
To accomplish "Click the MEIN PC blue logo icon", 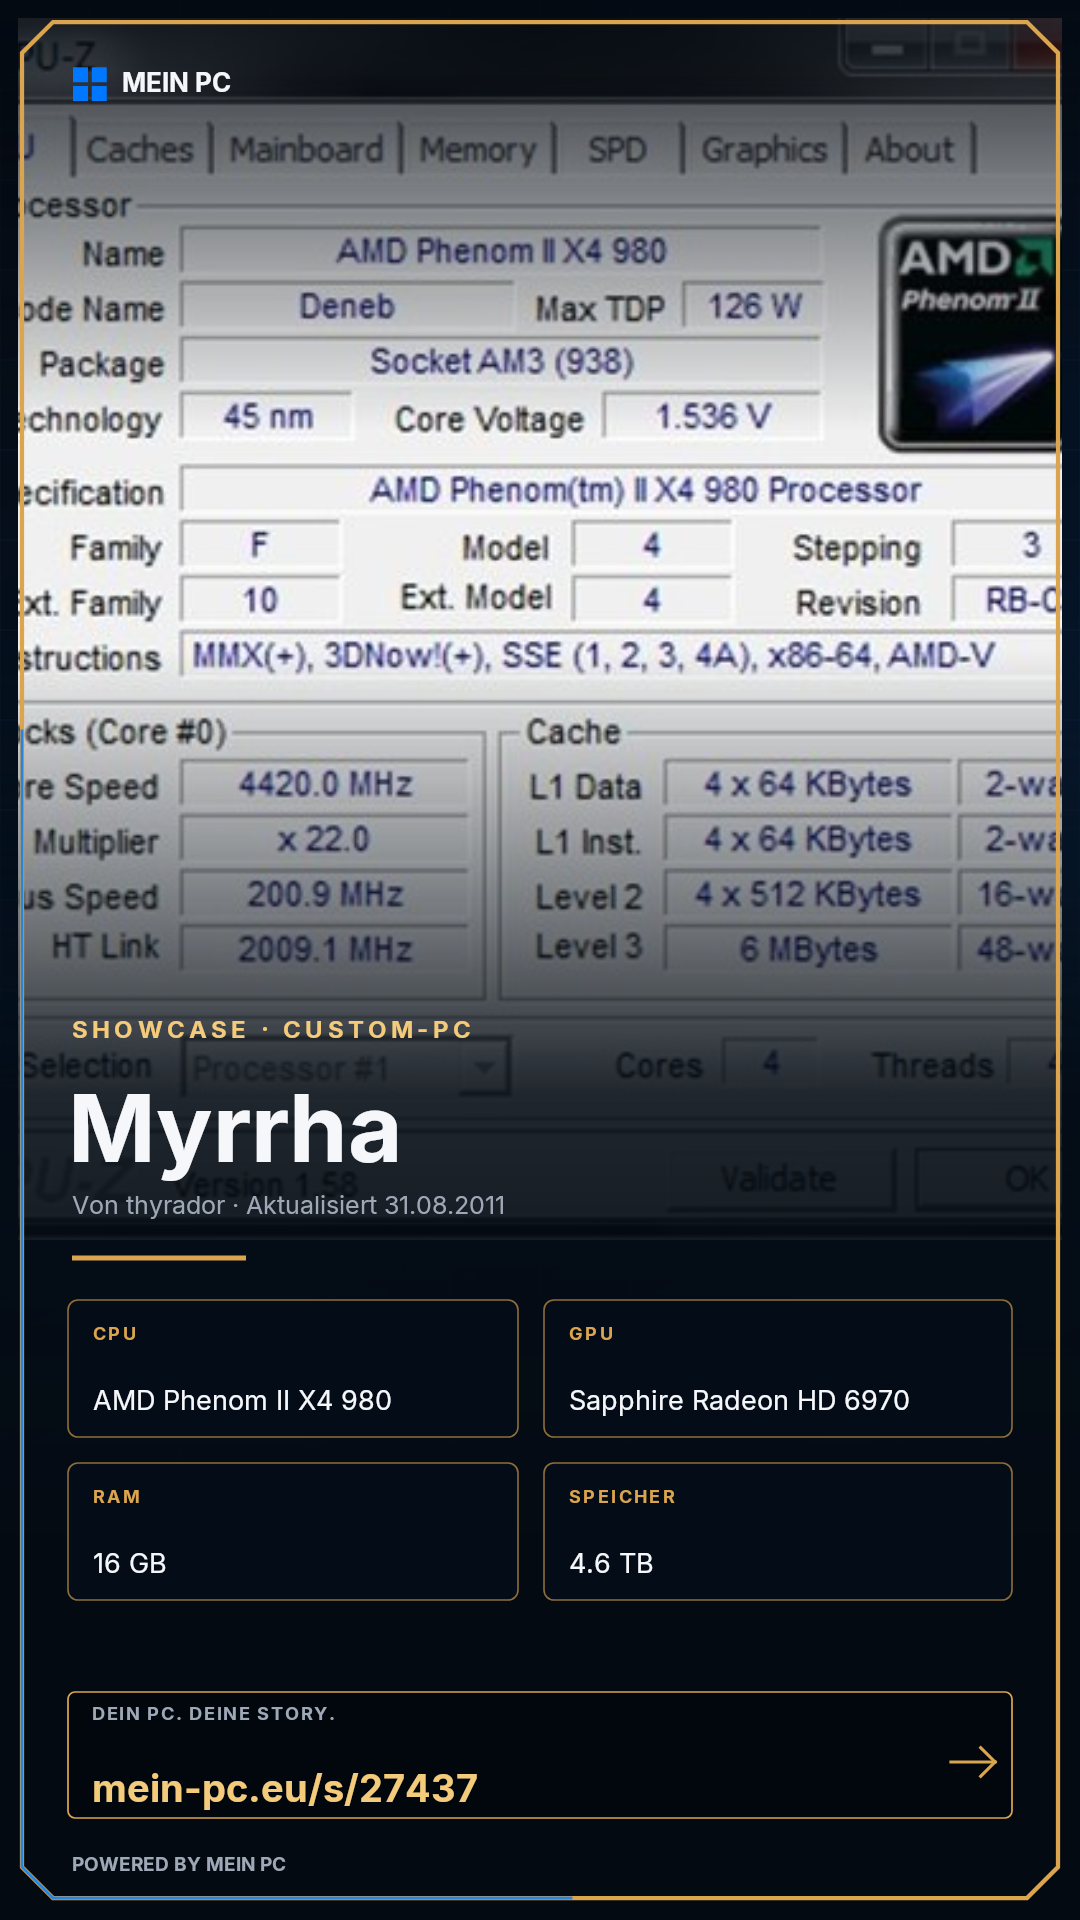I will [90, 84].
